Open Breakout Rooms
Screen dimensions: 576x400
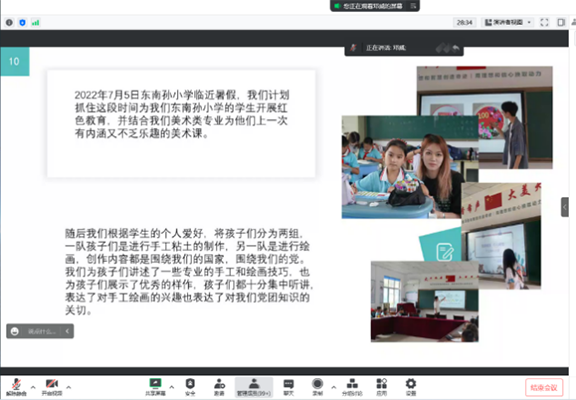[x=352, y=386]
